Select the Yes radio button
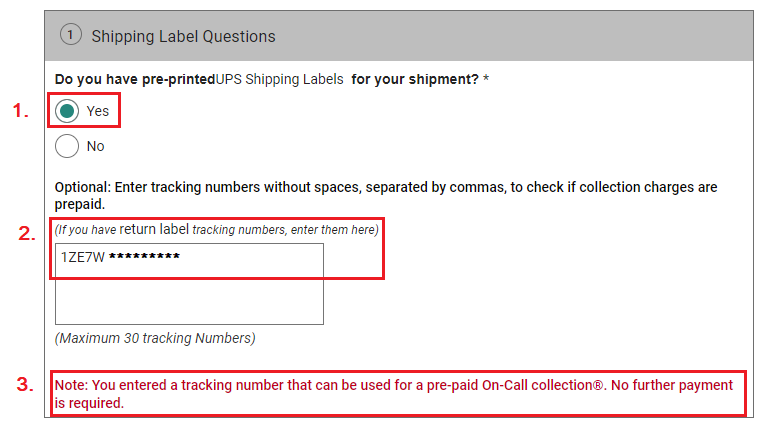Screen dimensions: 770x432 (68, 111)
